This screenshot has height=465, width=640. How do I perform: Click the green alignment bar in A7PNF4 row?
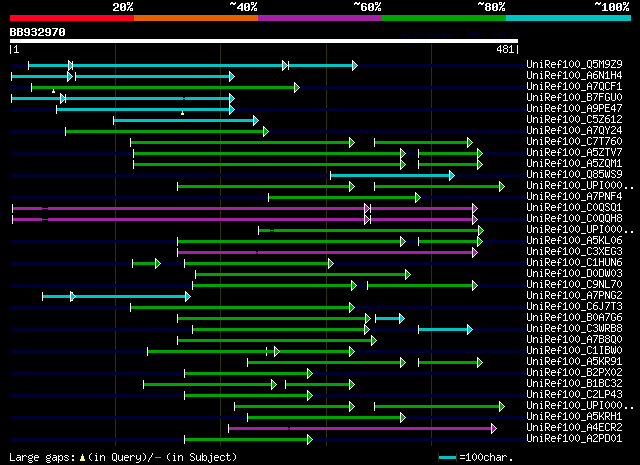tap(344, 198)
